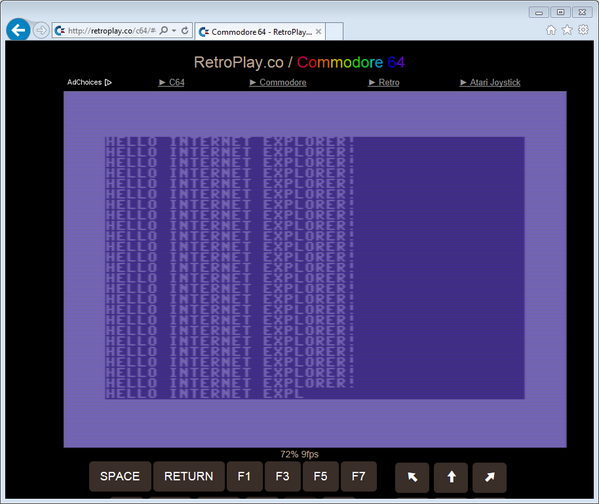Follow the Commodore ad link
Viewport: 599px width, 504px height.
pyautogui.click(x=278, y=82)
